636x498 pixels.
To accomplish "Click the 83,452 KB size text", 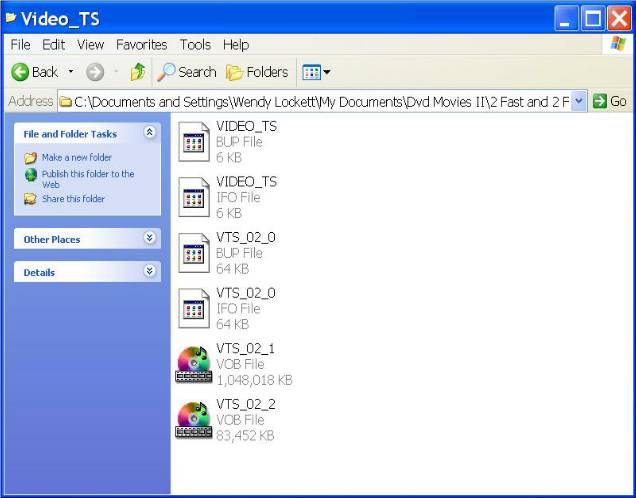I will 245,436.
